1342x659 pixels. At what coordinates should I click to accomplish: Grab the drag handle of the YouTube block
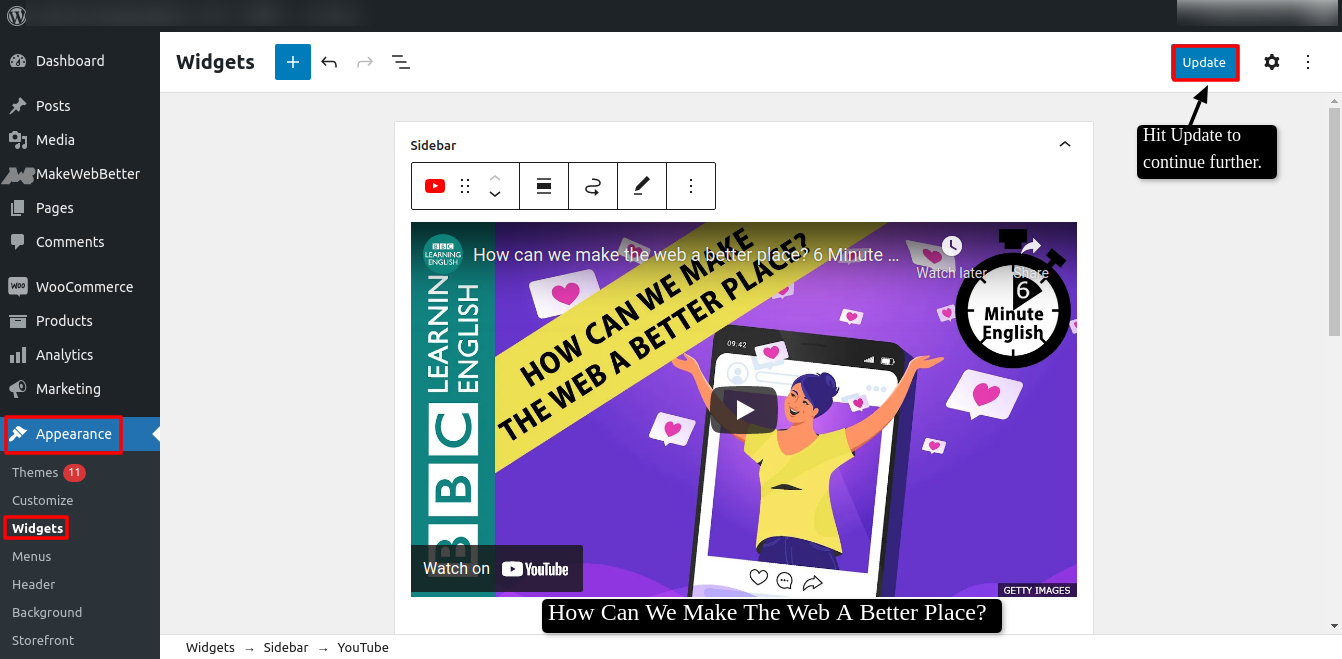click(464, 185)
